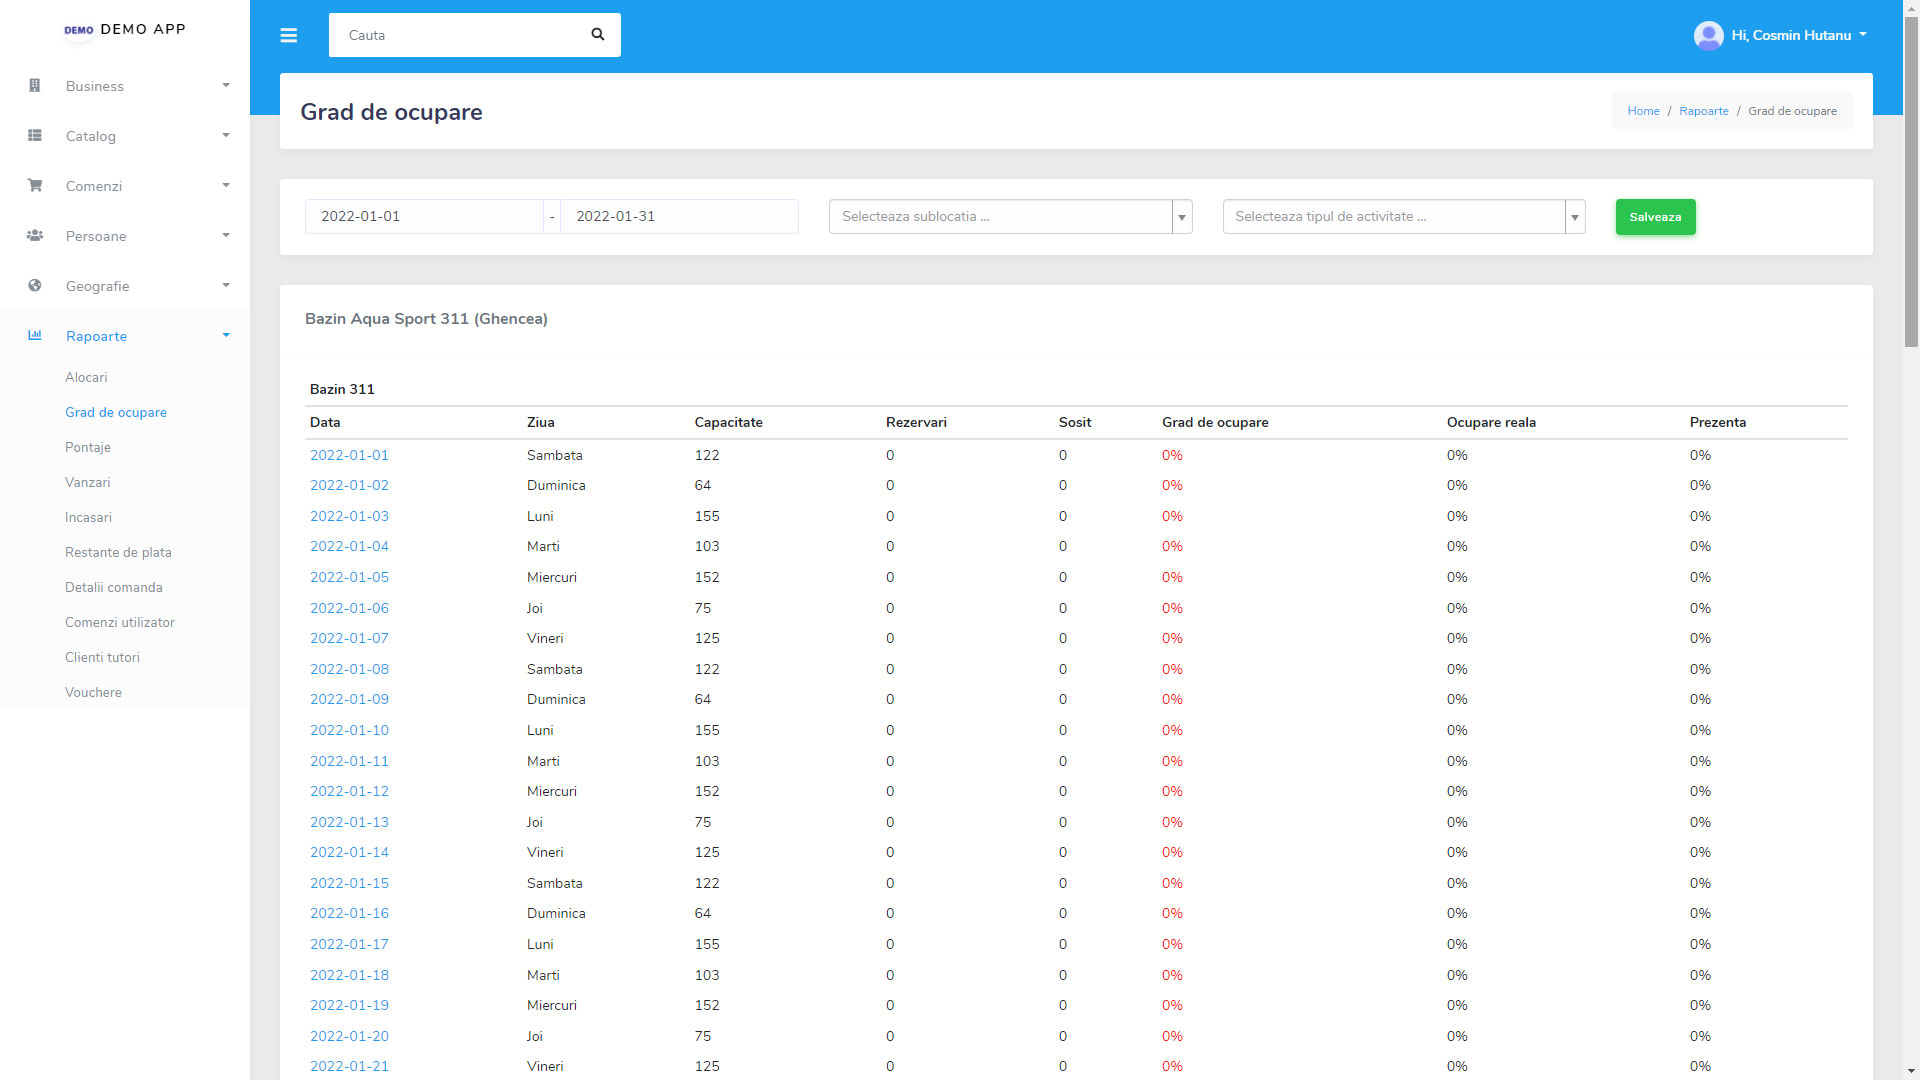This screenshot has width=1920, height=1080.
Task: Click the Ziua column header
Action: click(540, 422)
